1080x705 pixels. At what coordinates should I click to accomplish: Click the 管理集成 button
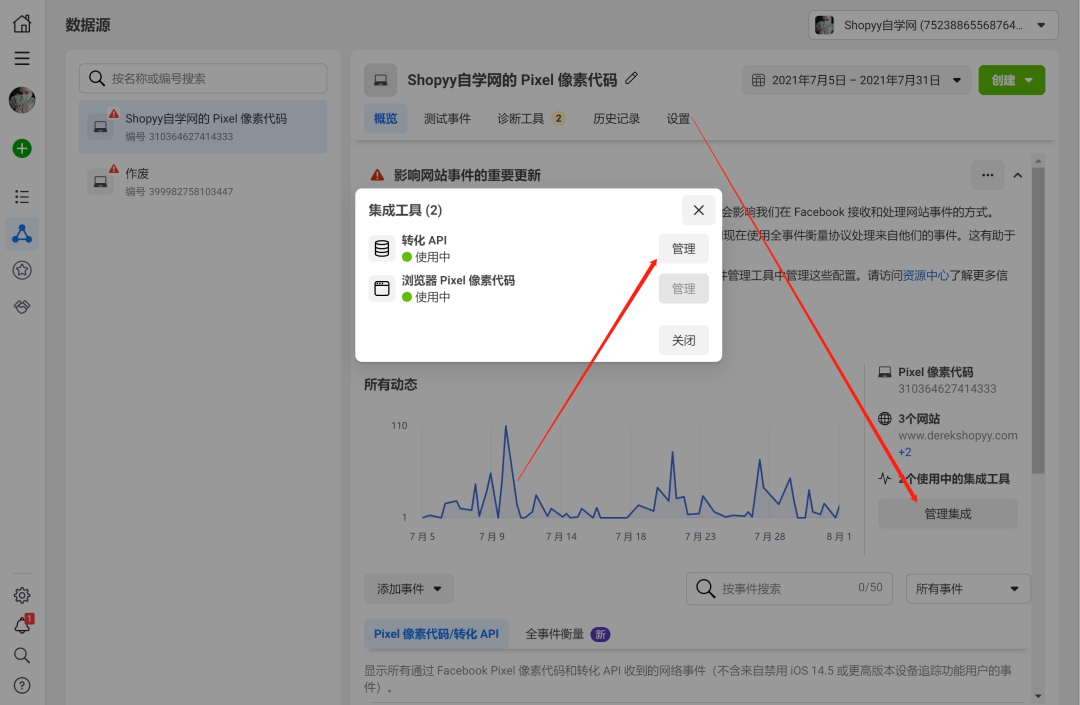(x=948, y=514)
